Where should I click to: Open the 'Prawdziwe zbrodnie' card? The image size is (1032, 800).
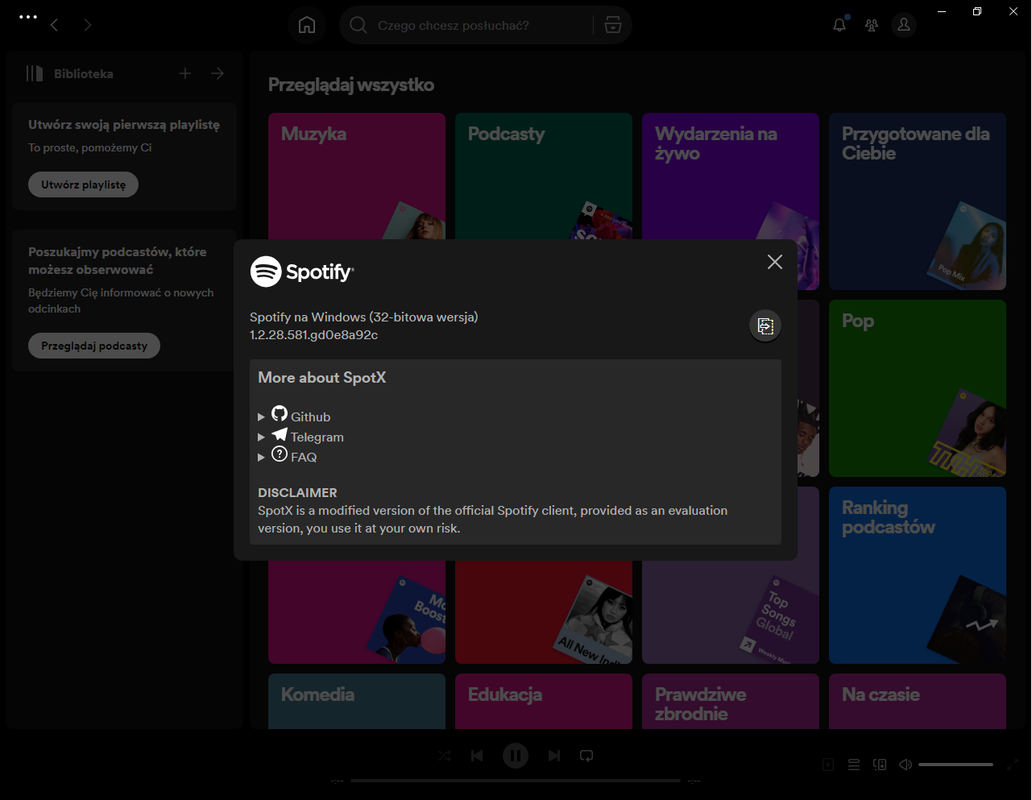click(x=730, y=701)
